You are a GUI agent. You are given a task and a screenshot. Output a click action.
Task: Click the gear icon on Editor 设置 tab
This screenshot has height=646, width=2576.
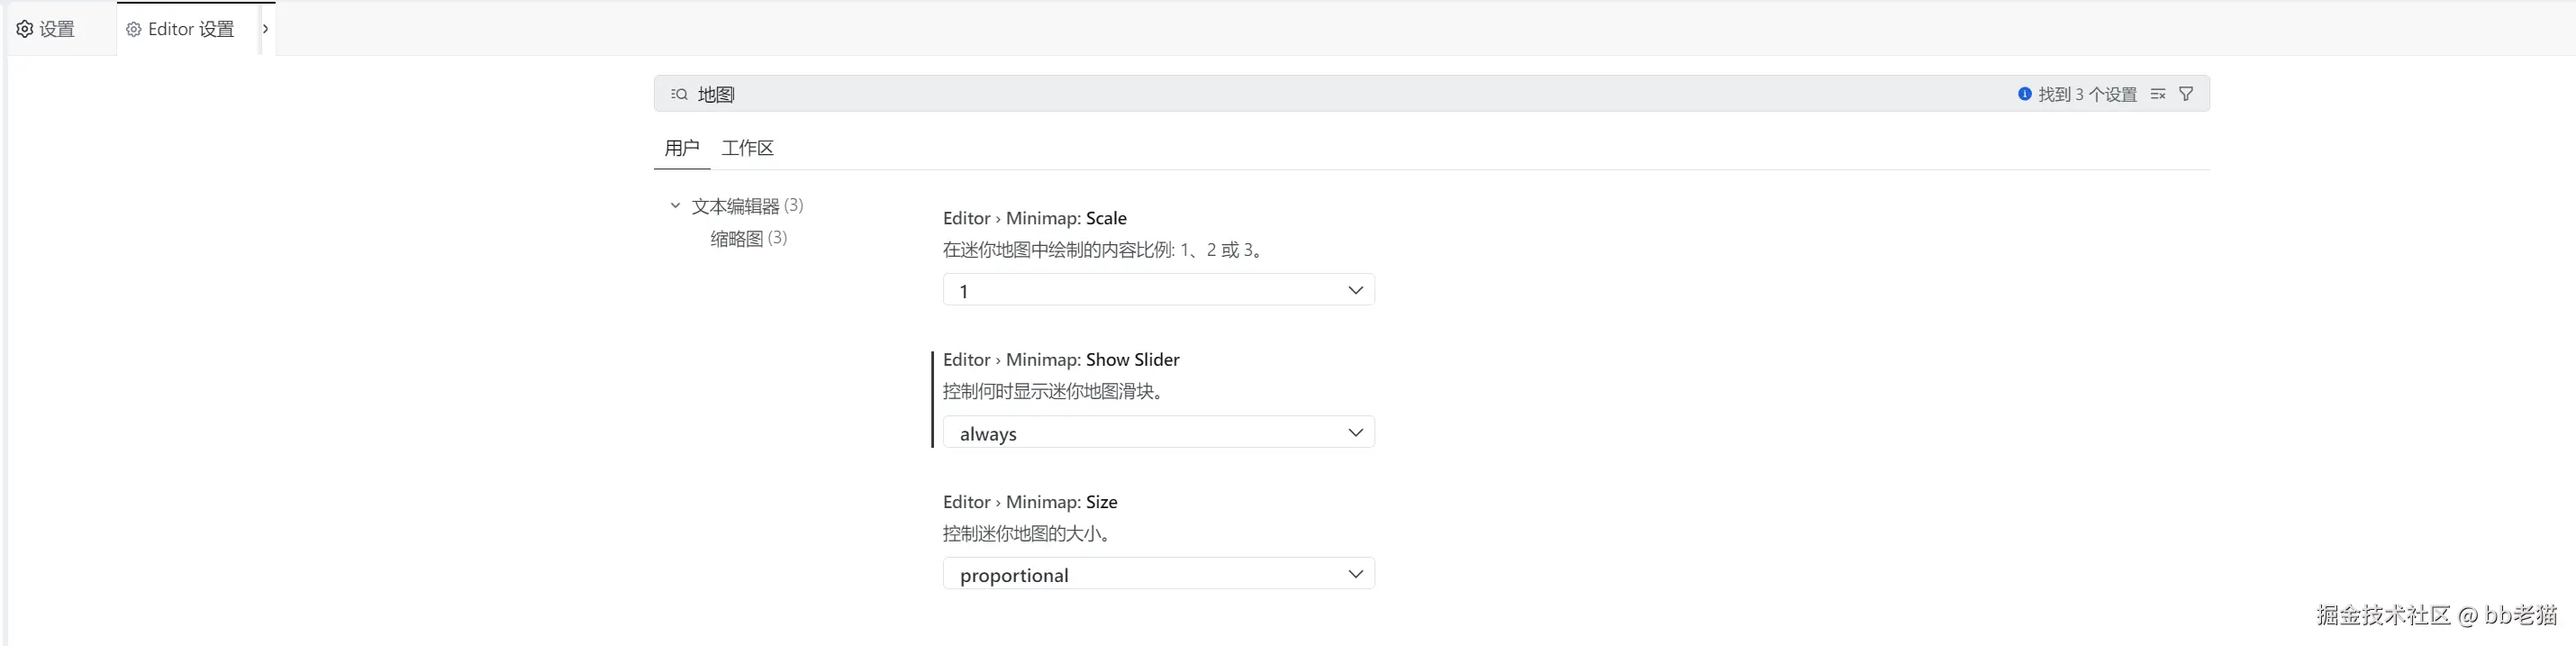(133, 30)
